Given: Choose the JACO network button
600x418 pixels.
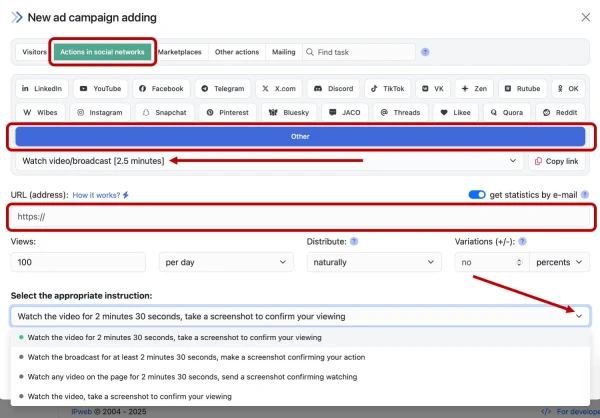Looking at the screenshot, I should point(345,113).
